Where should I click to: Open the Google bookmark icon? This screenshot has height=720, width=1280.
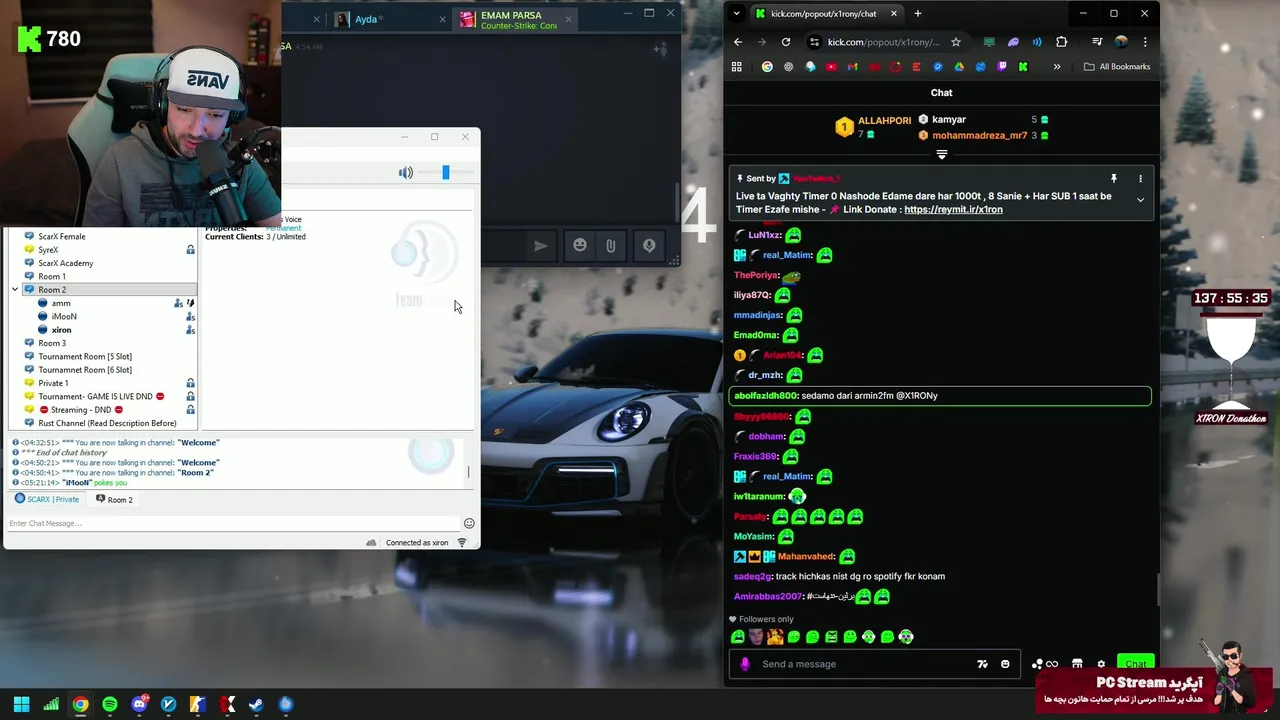[x=767, y=67]
